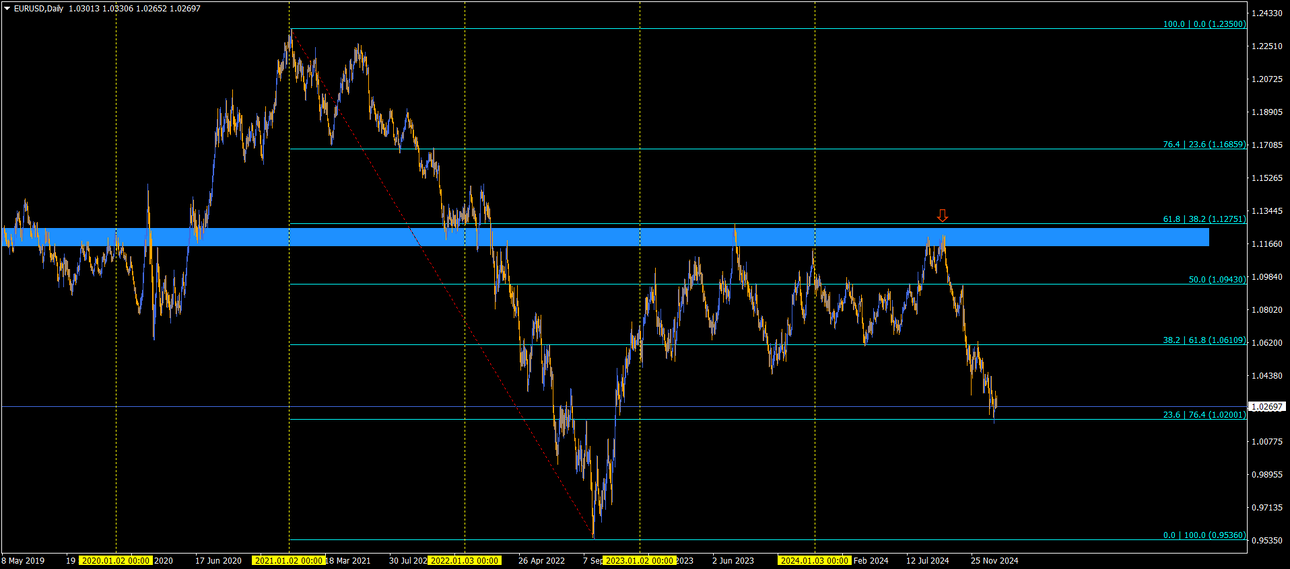Click the 2023.01.02 00:00 date marker
The height and width of the screenshot is (569, 1290).
(640, 561)
